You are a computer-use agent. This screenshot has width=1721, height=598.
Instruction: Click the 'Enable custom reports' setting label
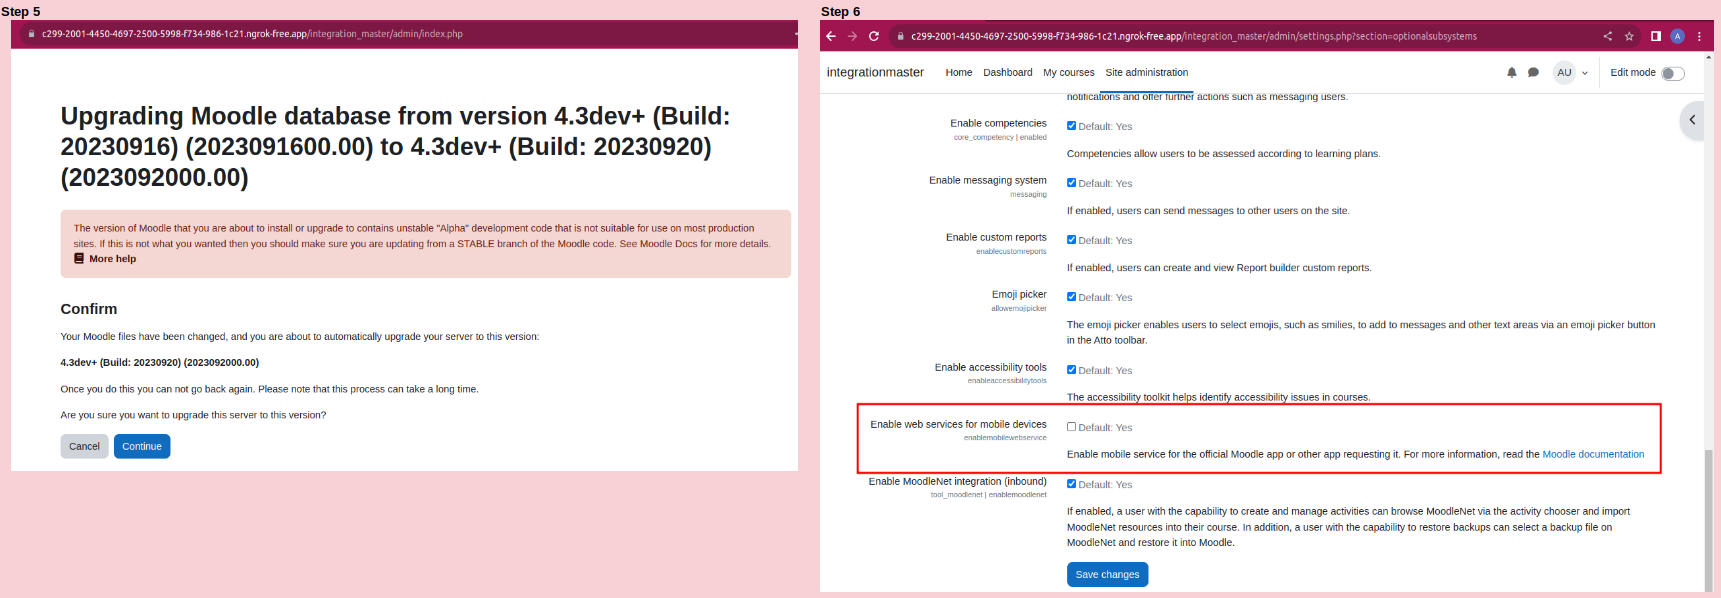pyautogui.click(x=996, y=237)
